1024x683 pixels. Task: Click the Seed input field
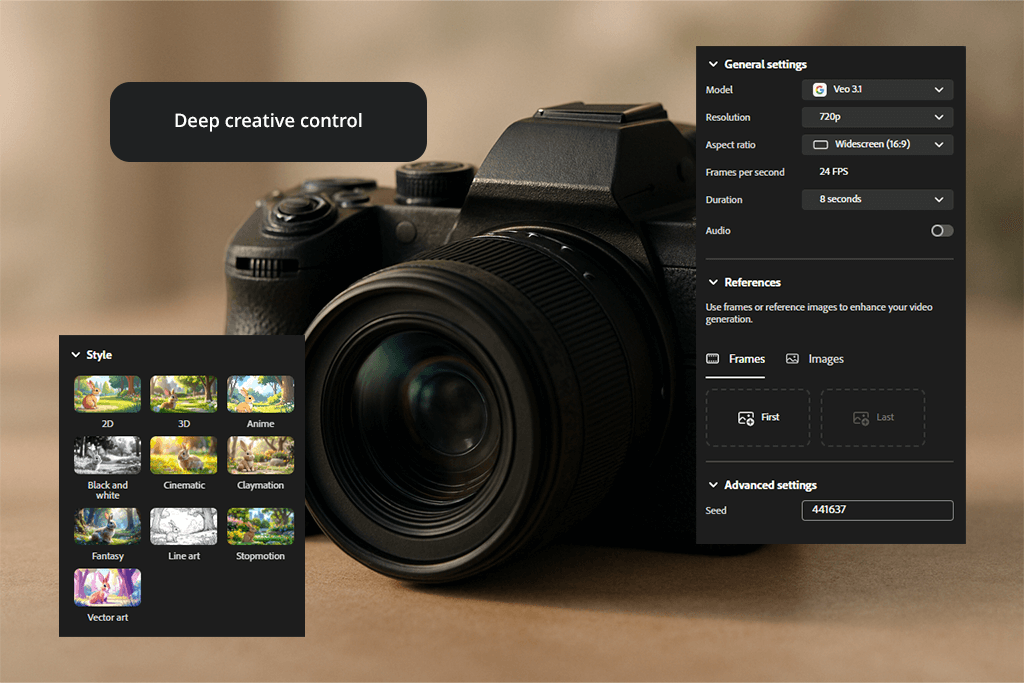[877, 510]
